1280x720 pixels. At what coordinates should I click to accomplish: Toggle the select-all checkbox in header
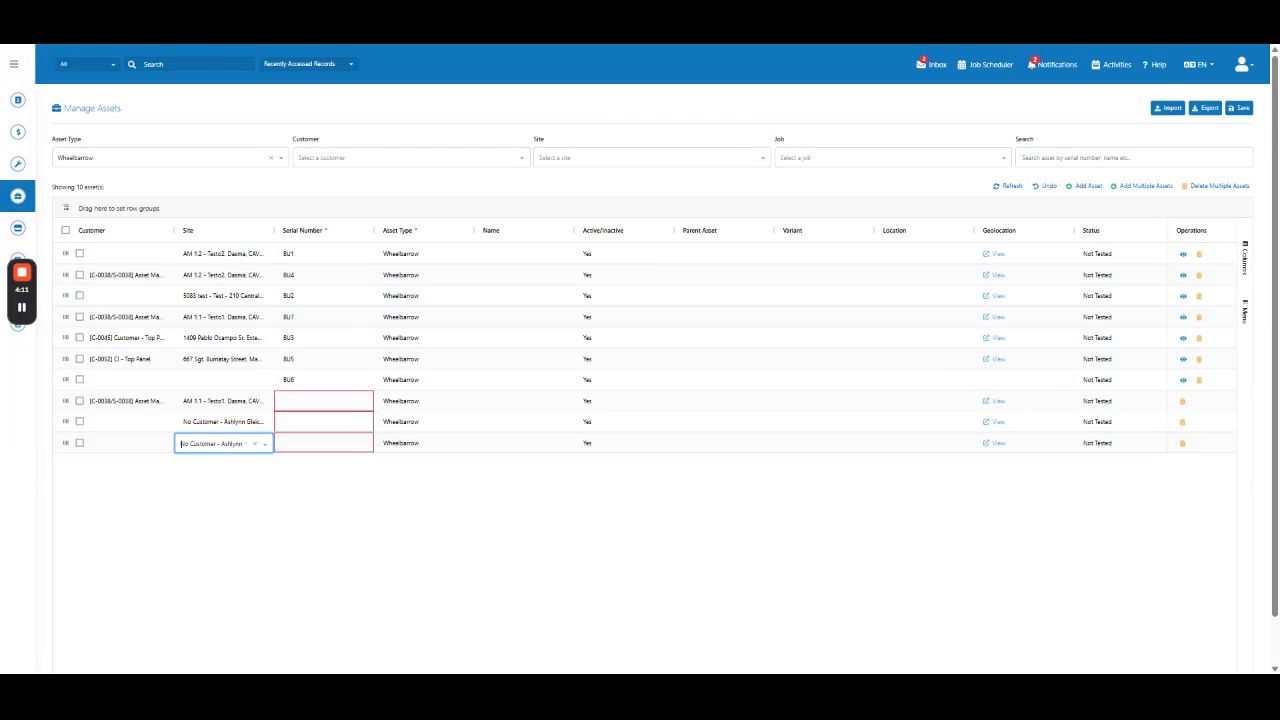pyautogui.click(x=66, y=230)
